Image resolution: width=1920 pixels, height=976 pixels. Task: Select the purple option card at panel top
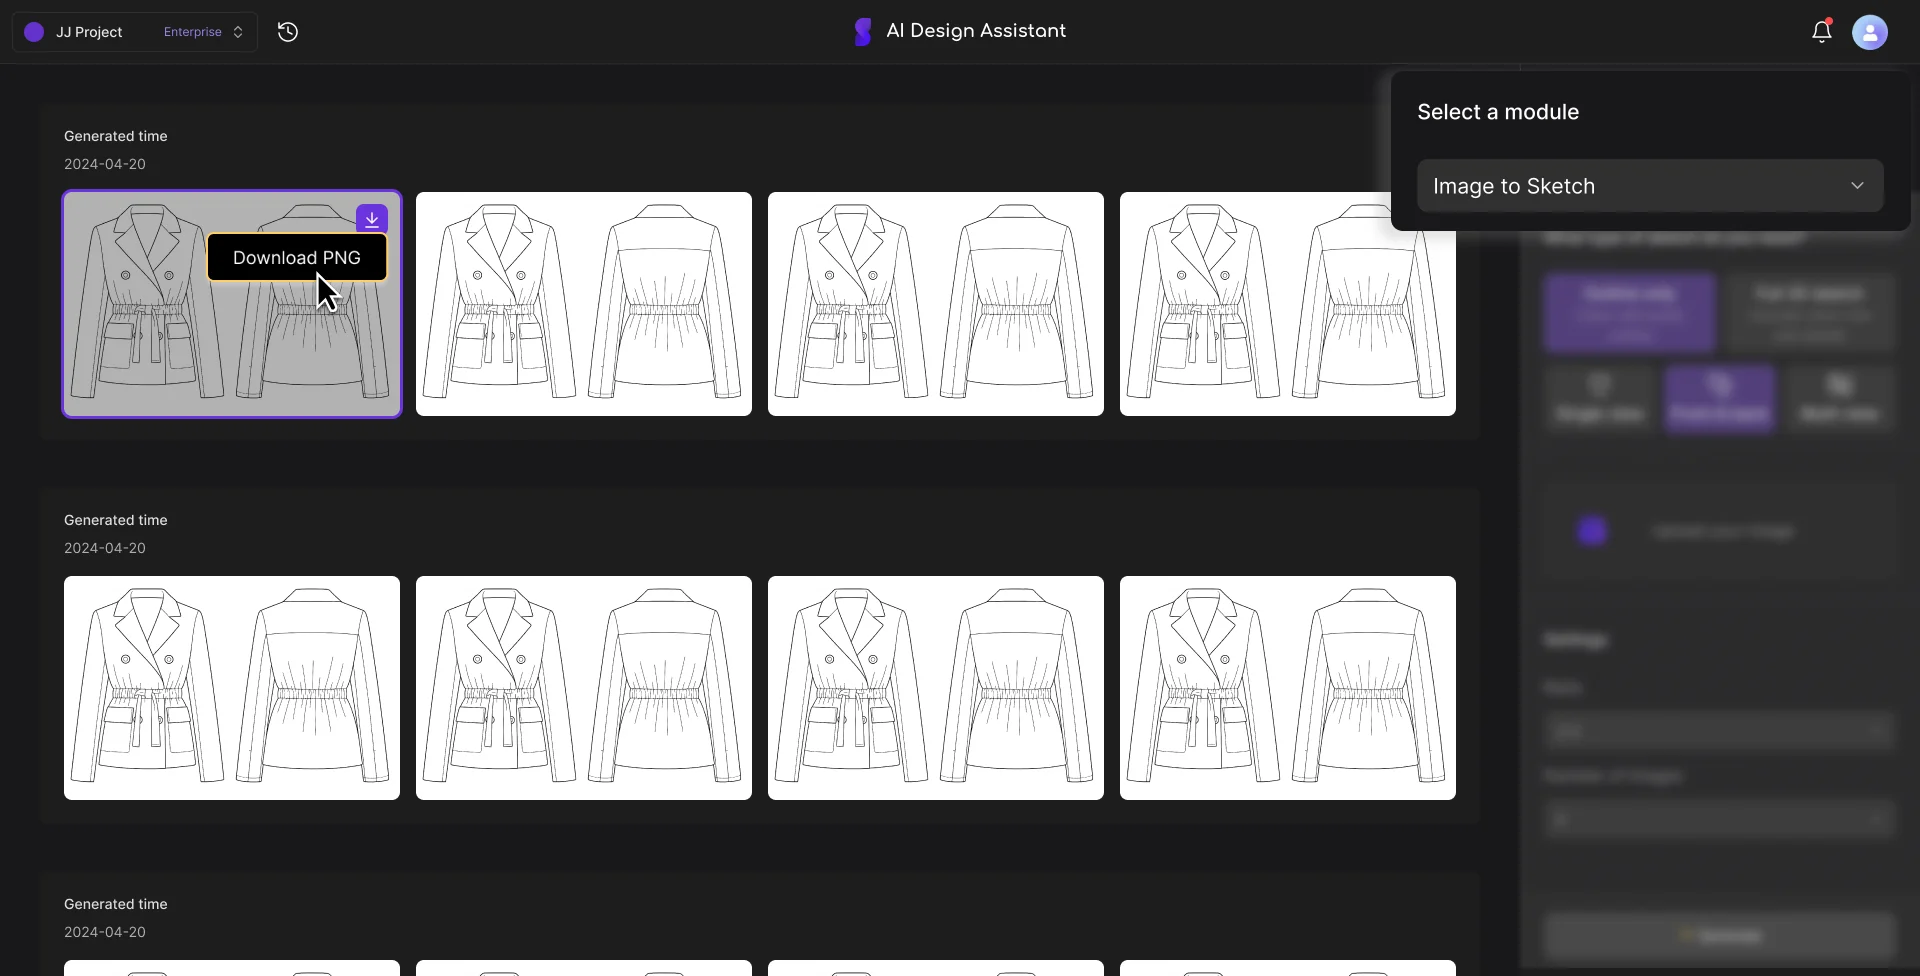tap(1630, 312)
